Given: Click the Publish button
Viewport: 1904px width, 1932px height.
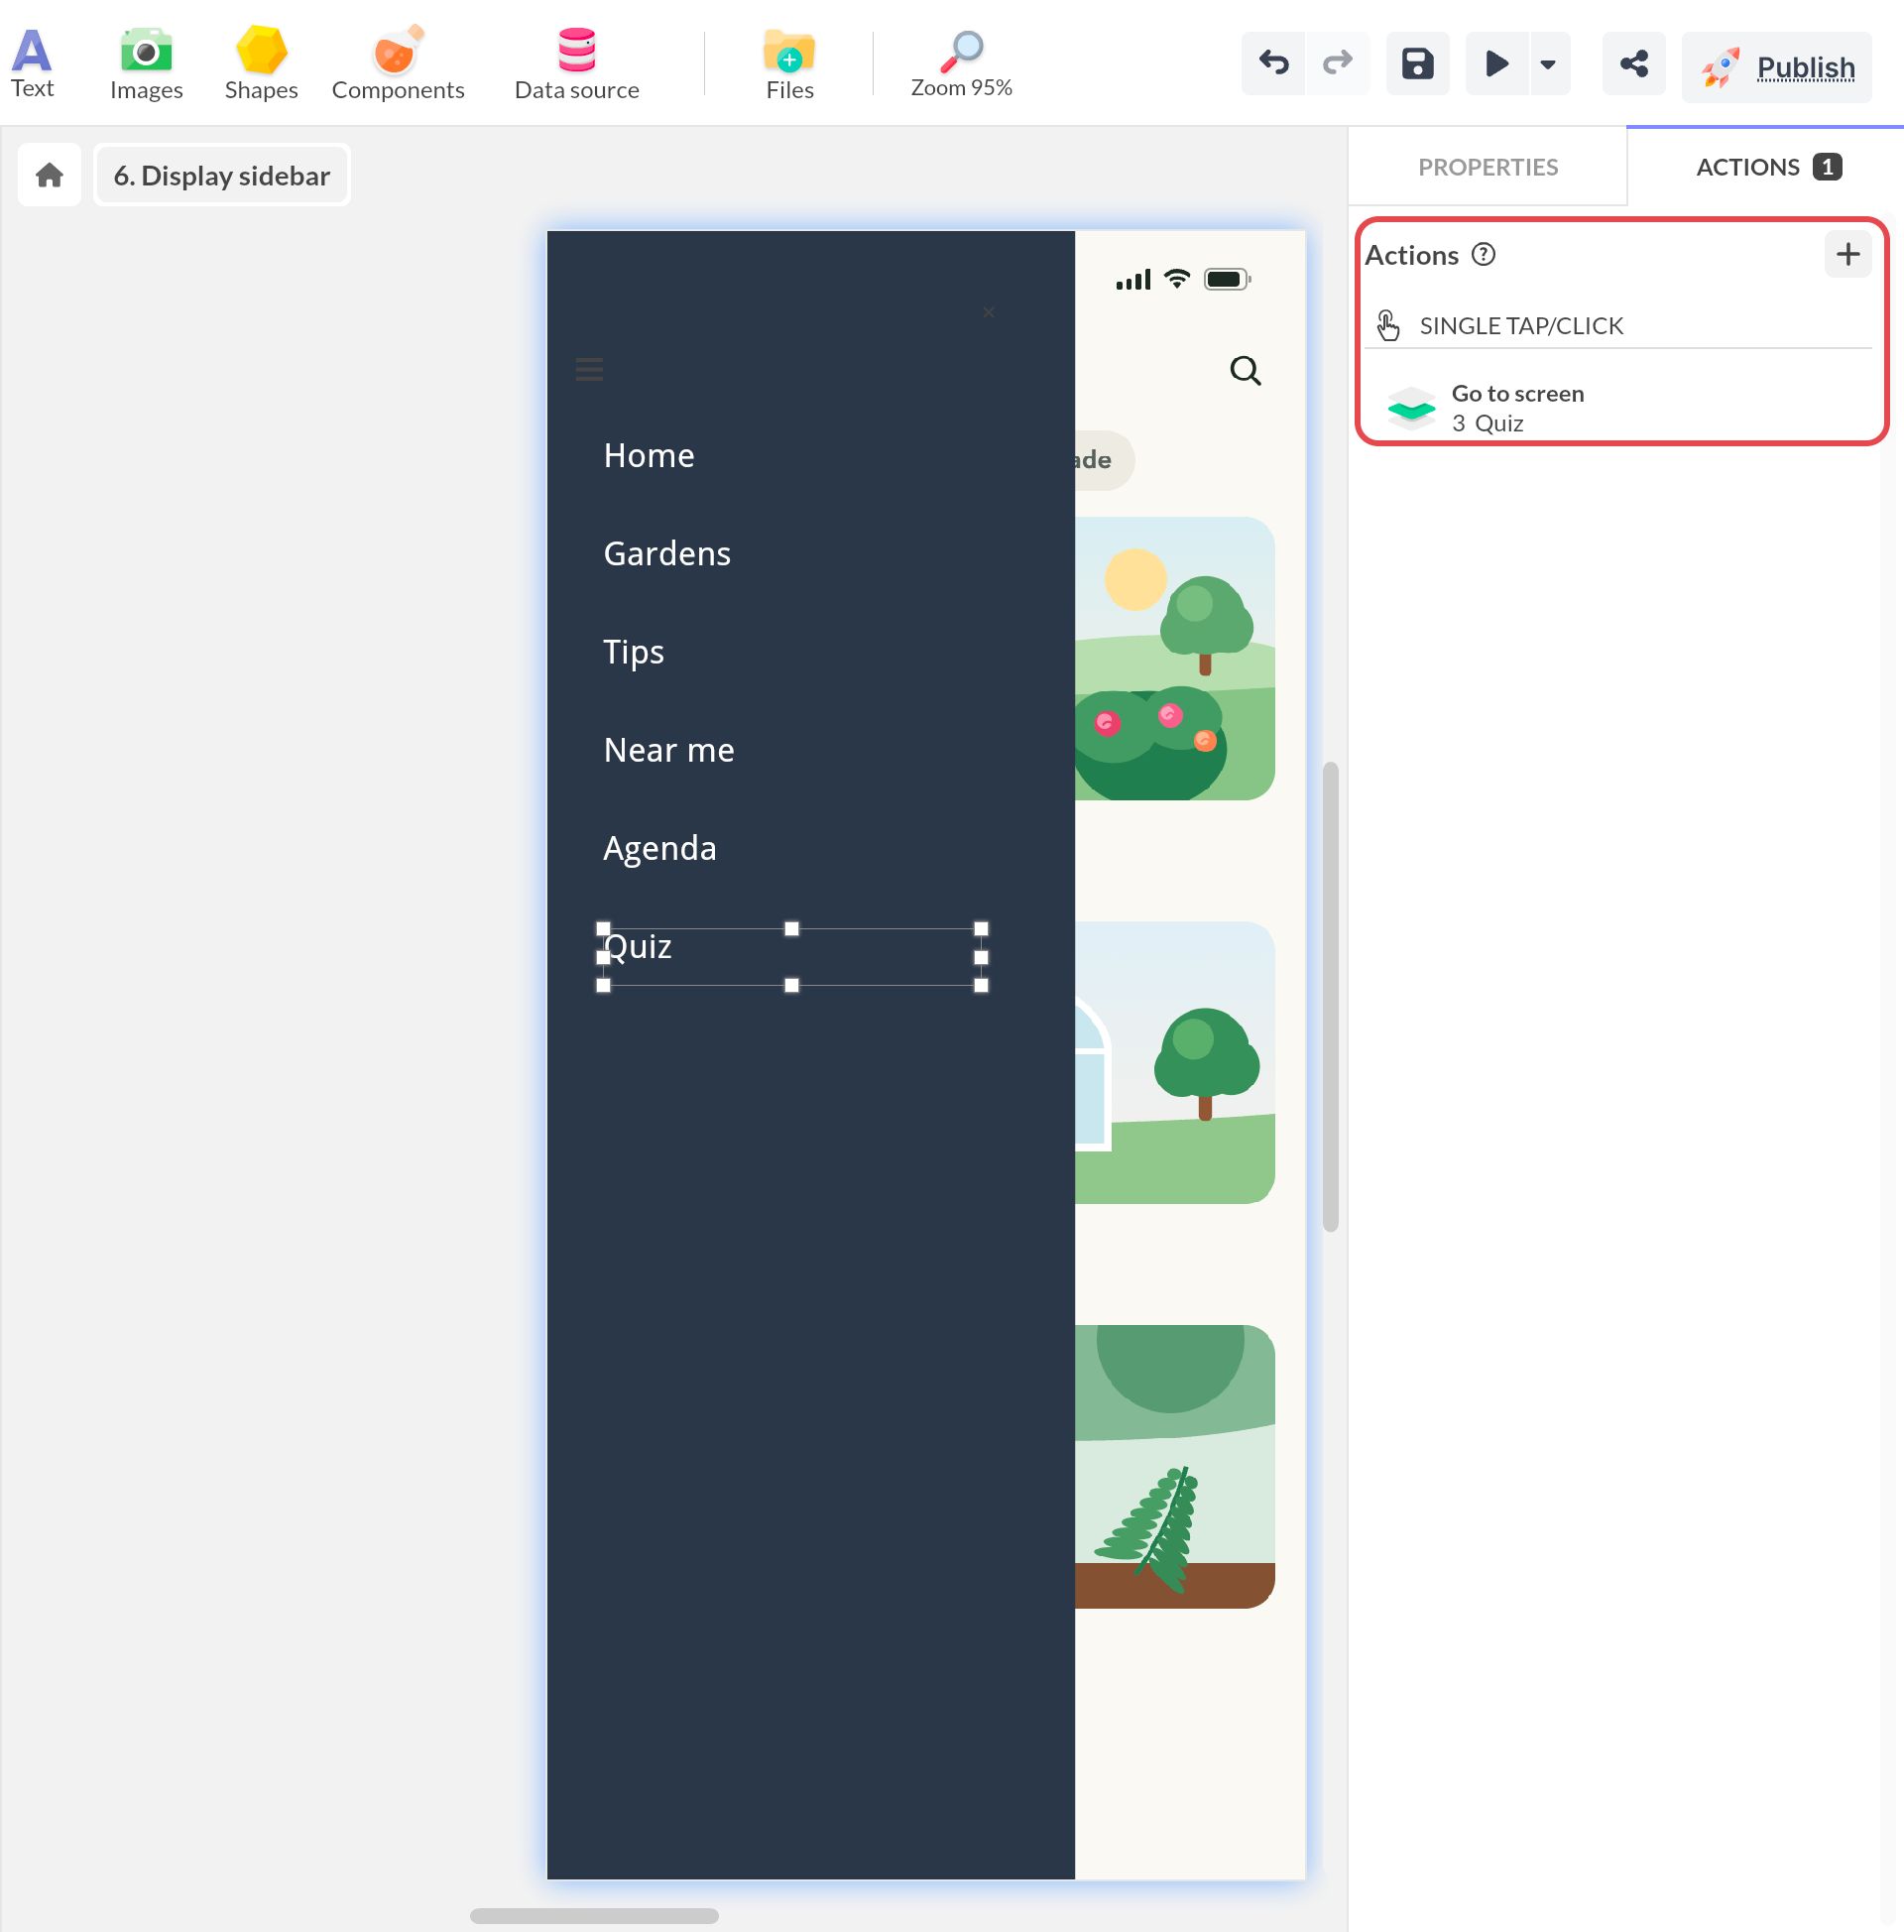Looking at the screenshot, I should click(1776, 67).
